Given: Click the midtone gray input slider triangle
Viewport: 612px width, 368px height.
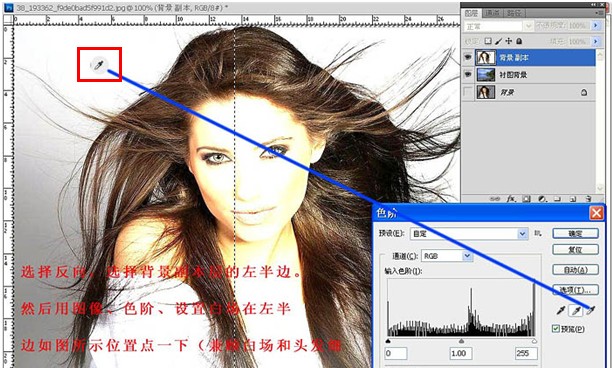Looking at the screenshot, I should (461, 341).
